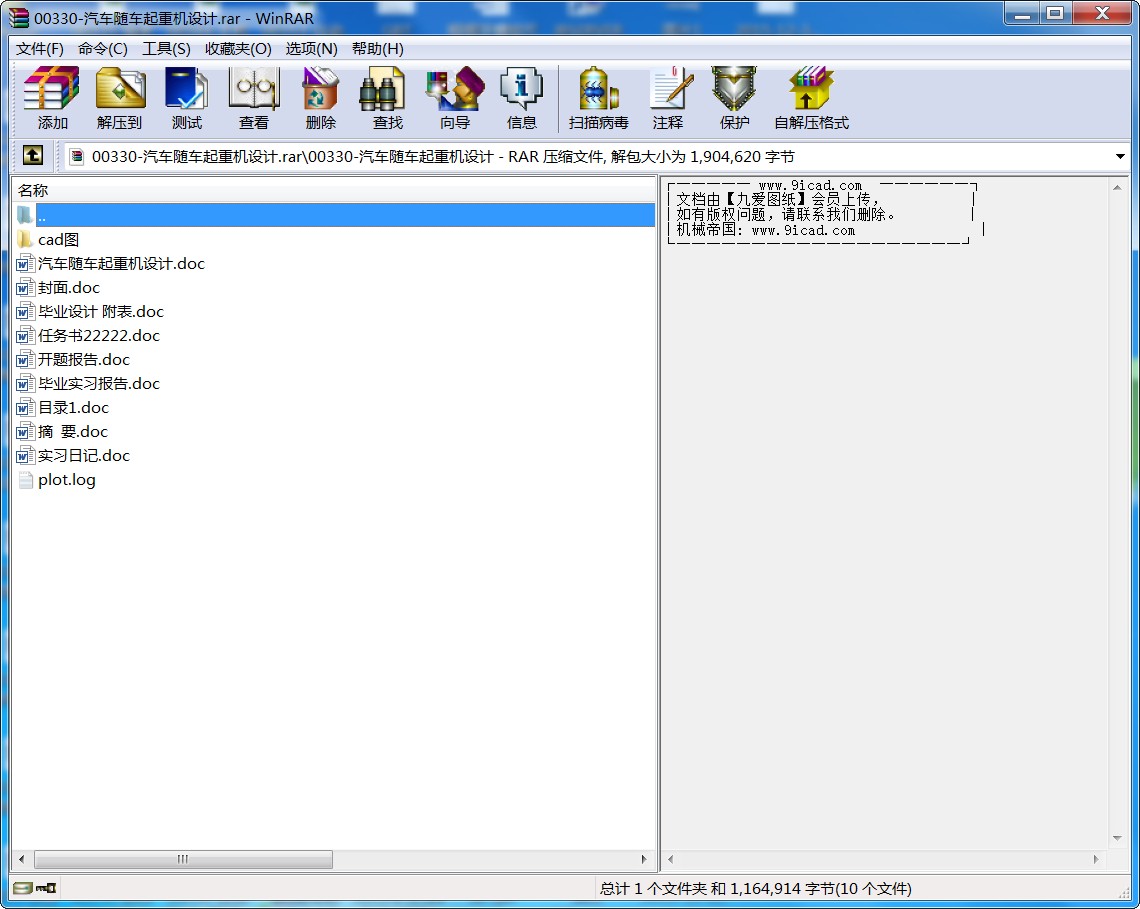The width and height of the screenshot is (1140, 909).
Task: Click the WinRAR title bar icon
Action: 19,17
